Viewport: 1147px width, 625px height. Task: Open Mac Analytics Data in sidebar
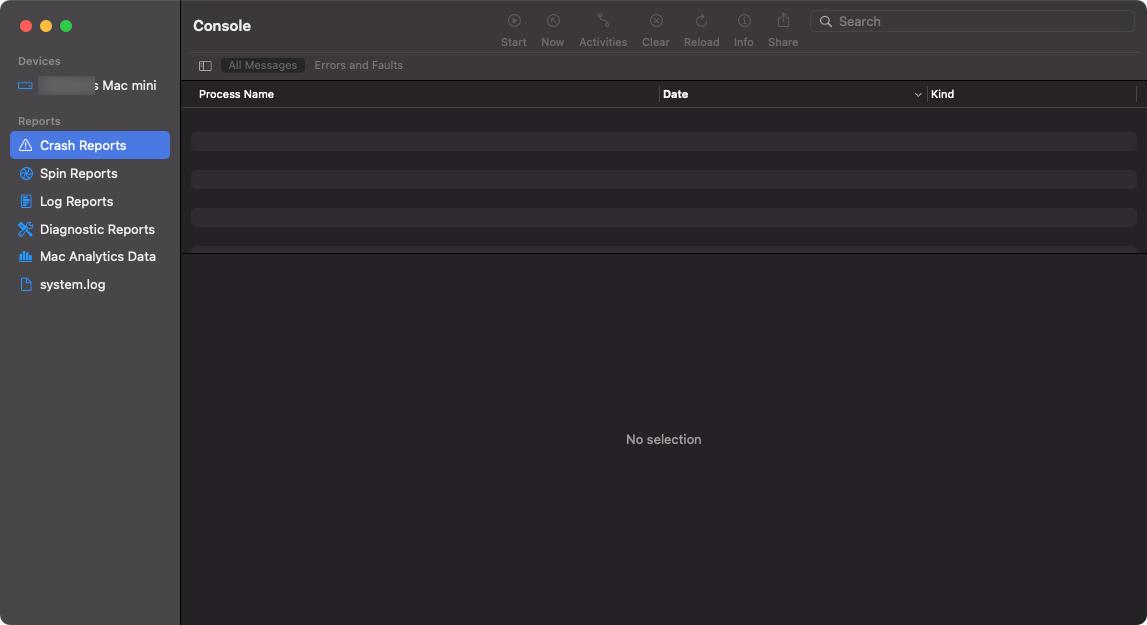coord(90,256)
